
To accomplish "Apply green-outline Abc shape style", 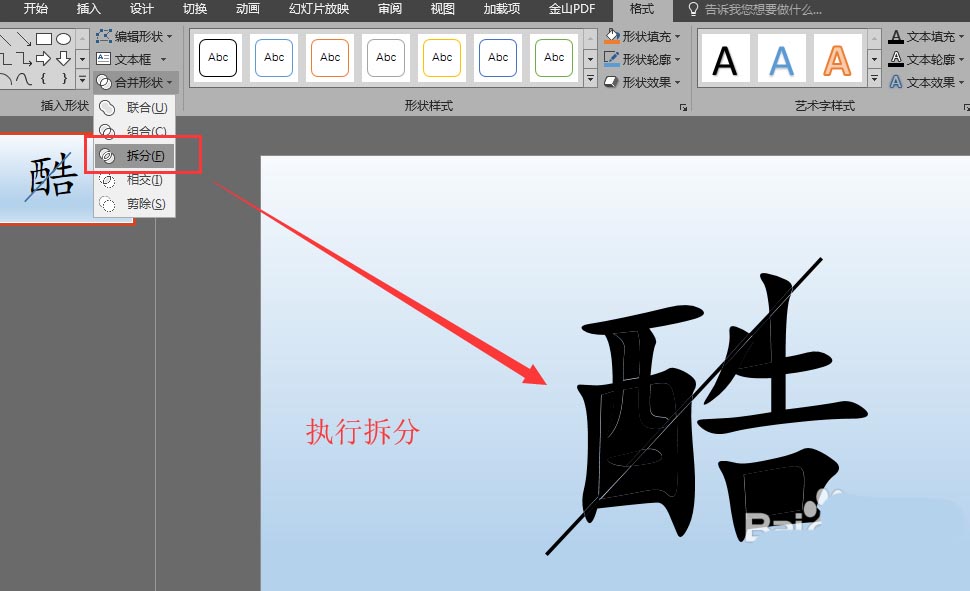I will (x=554, y=58).
